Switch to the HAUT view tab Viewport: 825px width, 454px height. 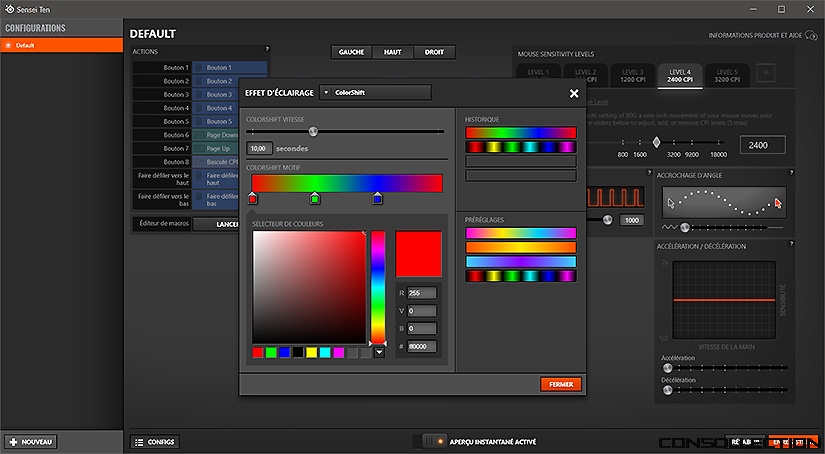pyautogui.click(x=393, y=52)
